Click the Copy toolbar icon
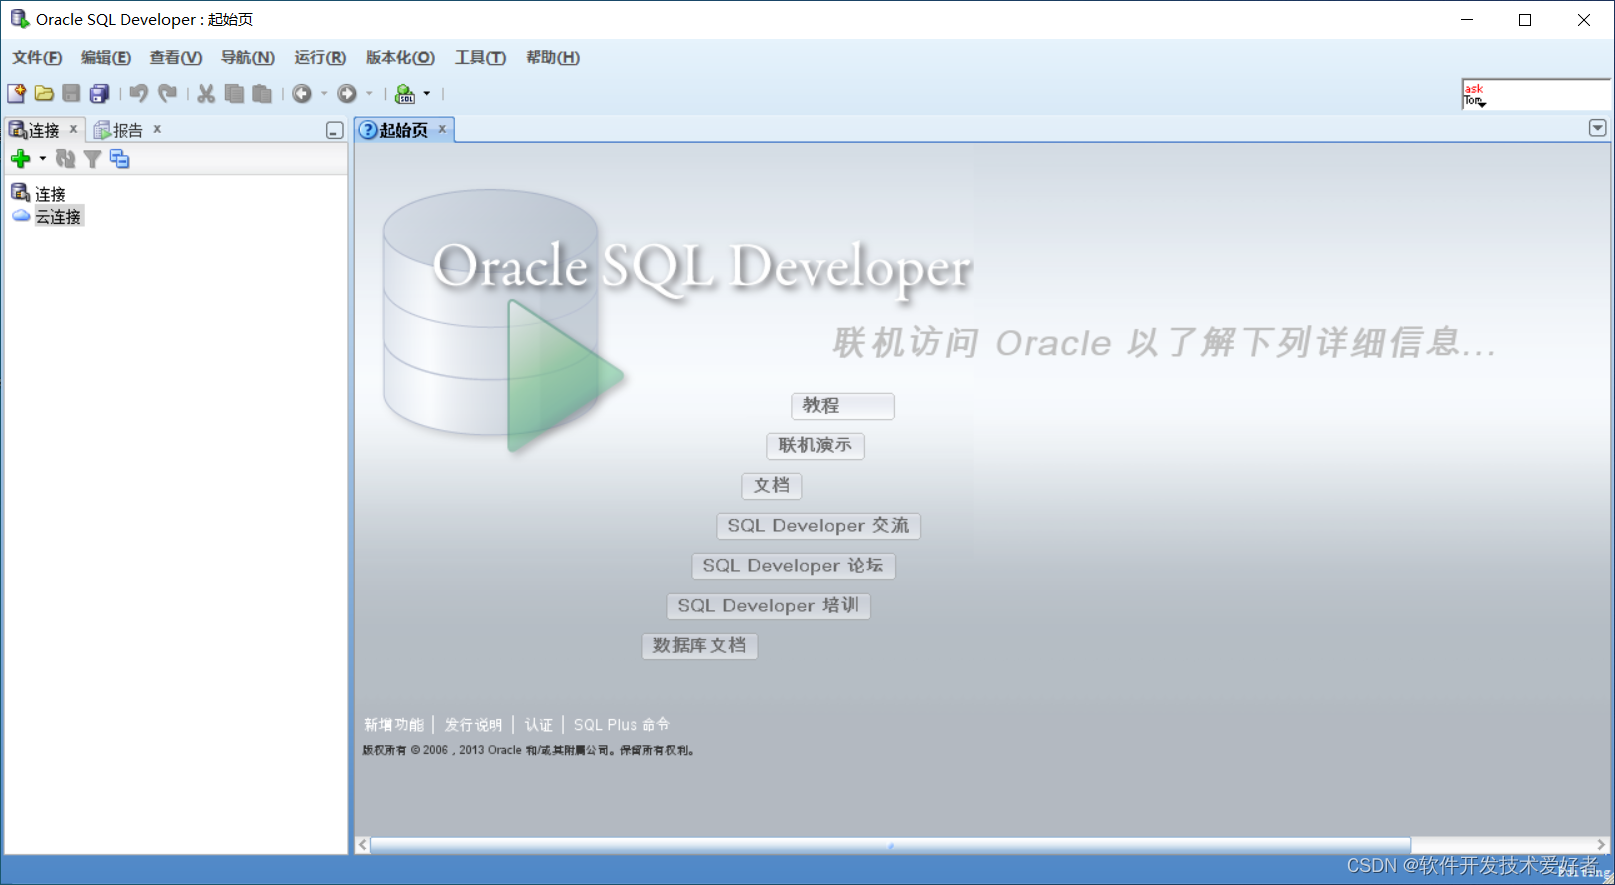1615x885 pixels. (x=234, y=93)
